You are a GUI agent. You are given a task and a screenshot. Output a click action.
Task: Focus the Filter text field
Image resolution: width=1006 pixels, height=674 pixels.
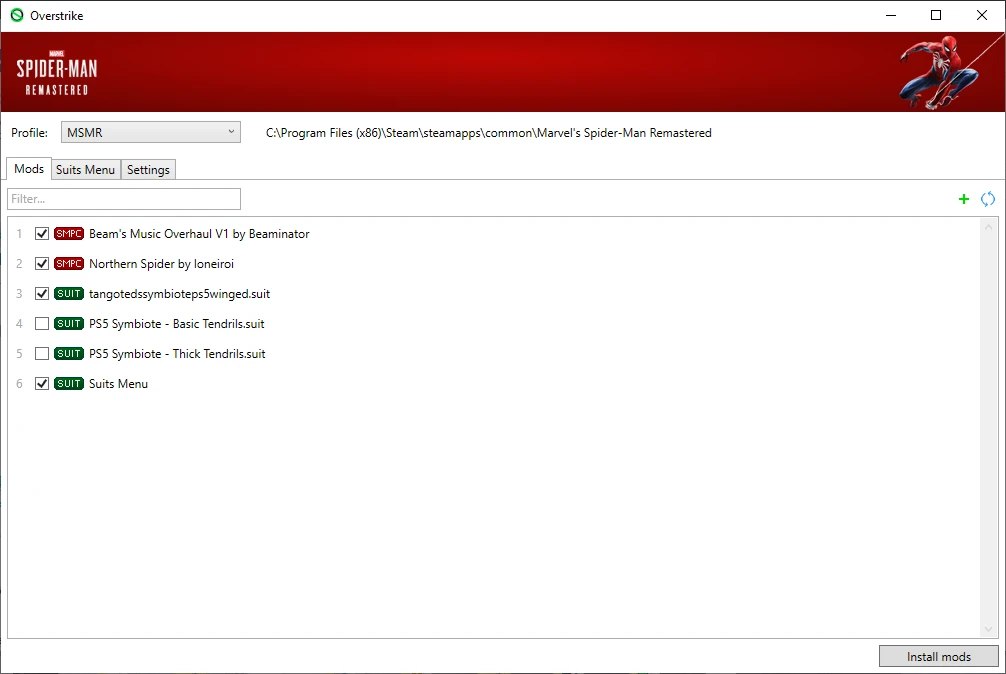(x=124, y=199)
